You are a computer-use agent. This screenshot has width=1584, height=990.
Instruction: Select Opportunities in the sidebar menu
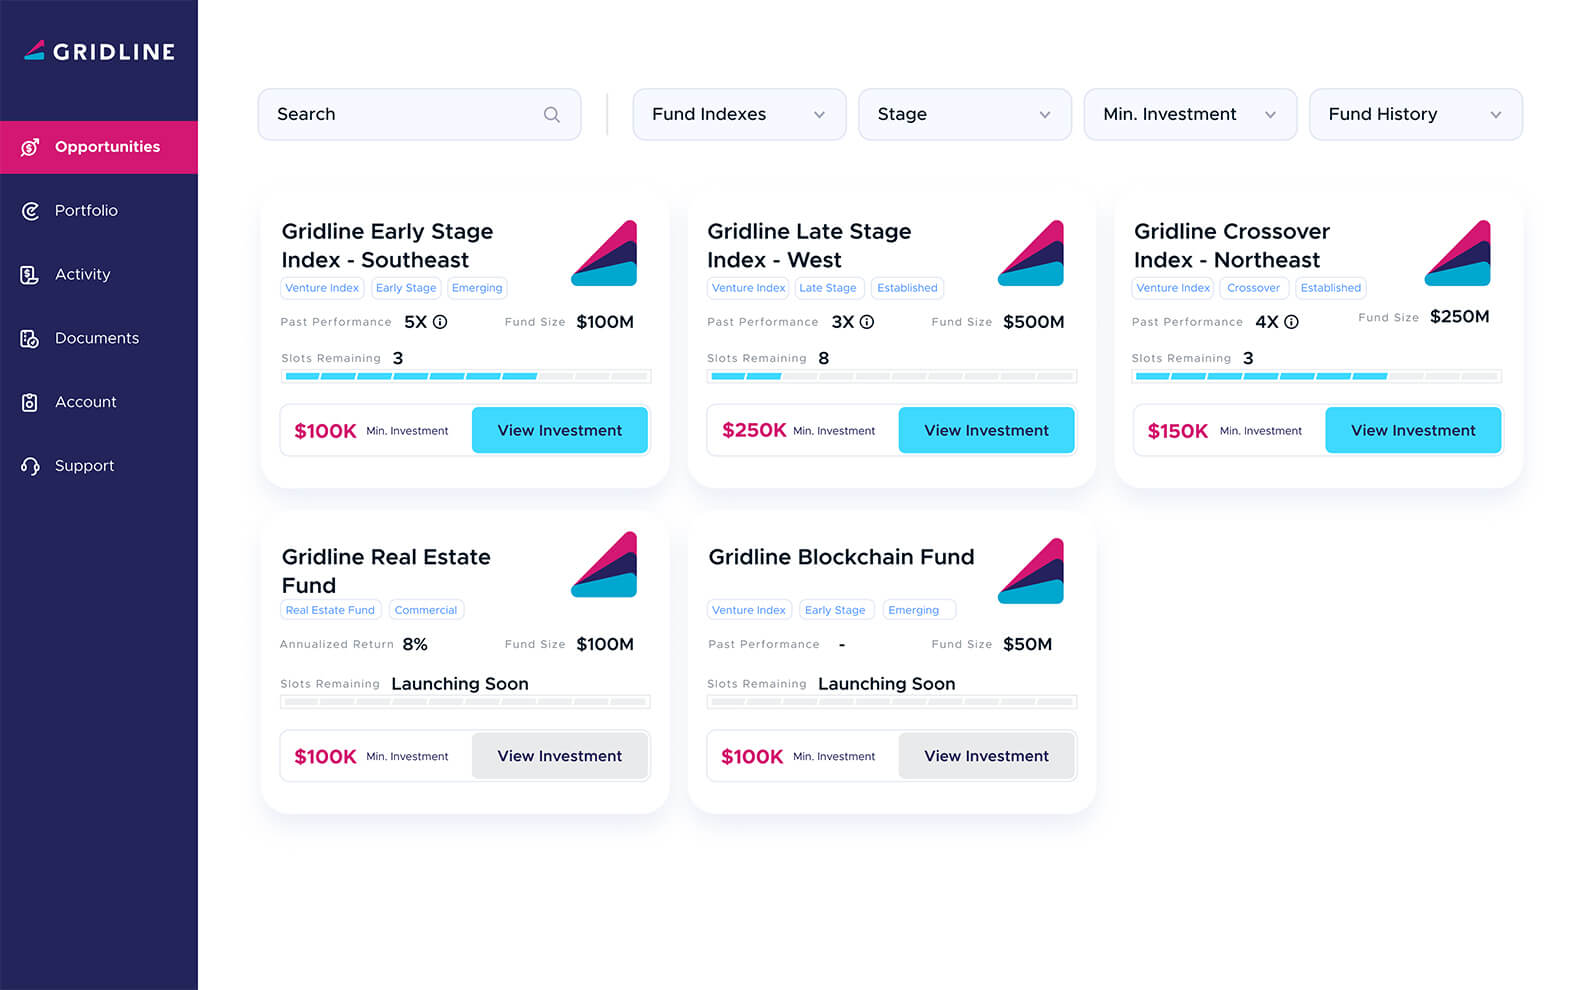tap(107, 147)
